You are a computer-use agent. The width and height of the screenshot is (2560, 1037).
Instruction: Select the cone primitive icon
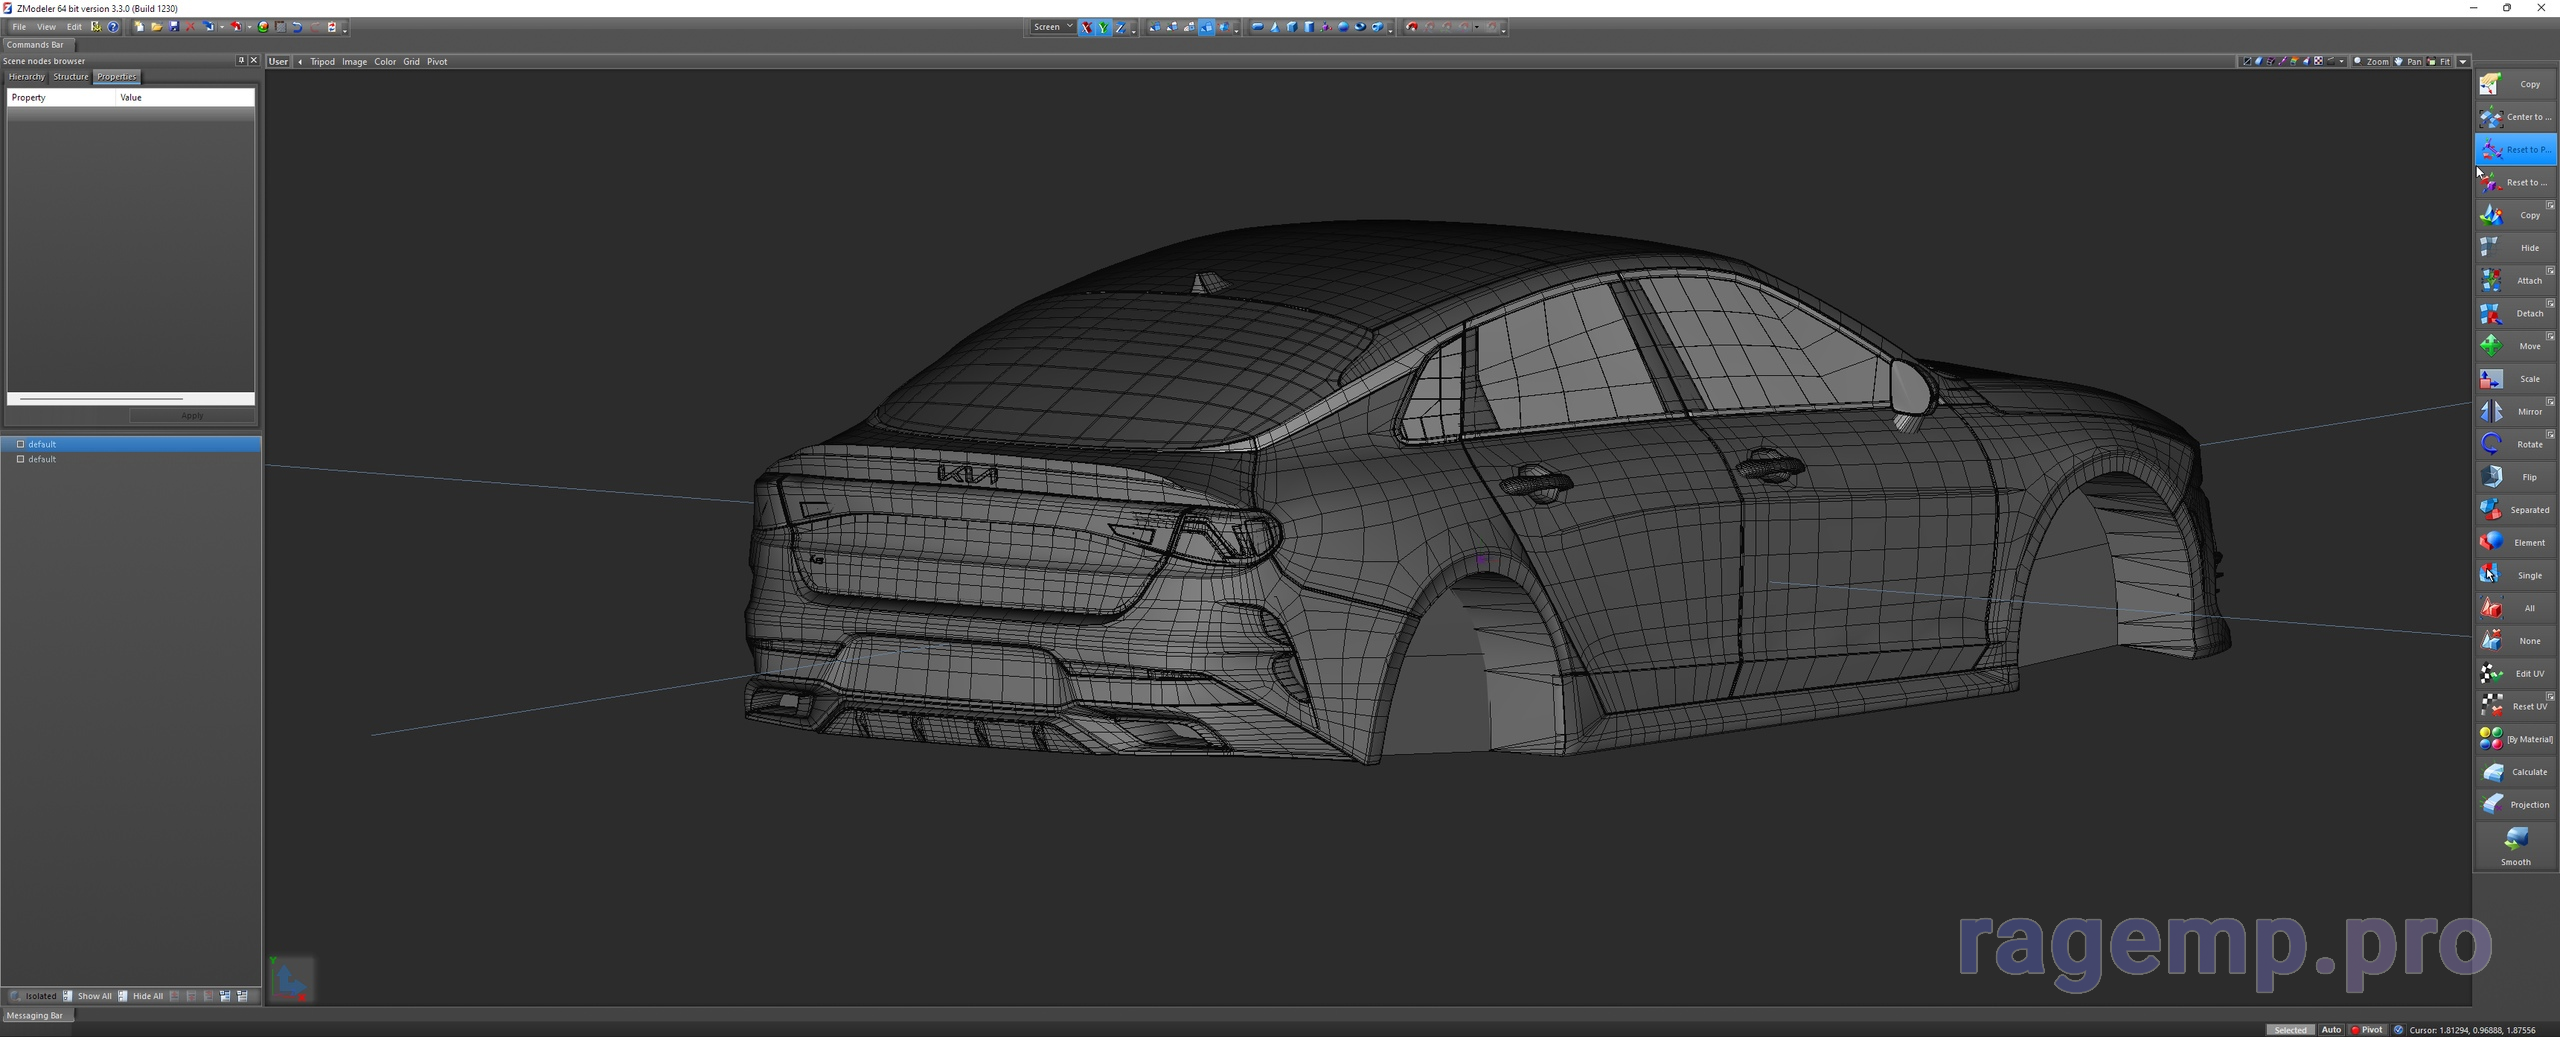(x=1275, y=27)
